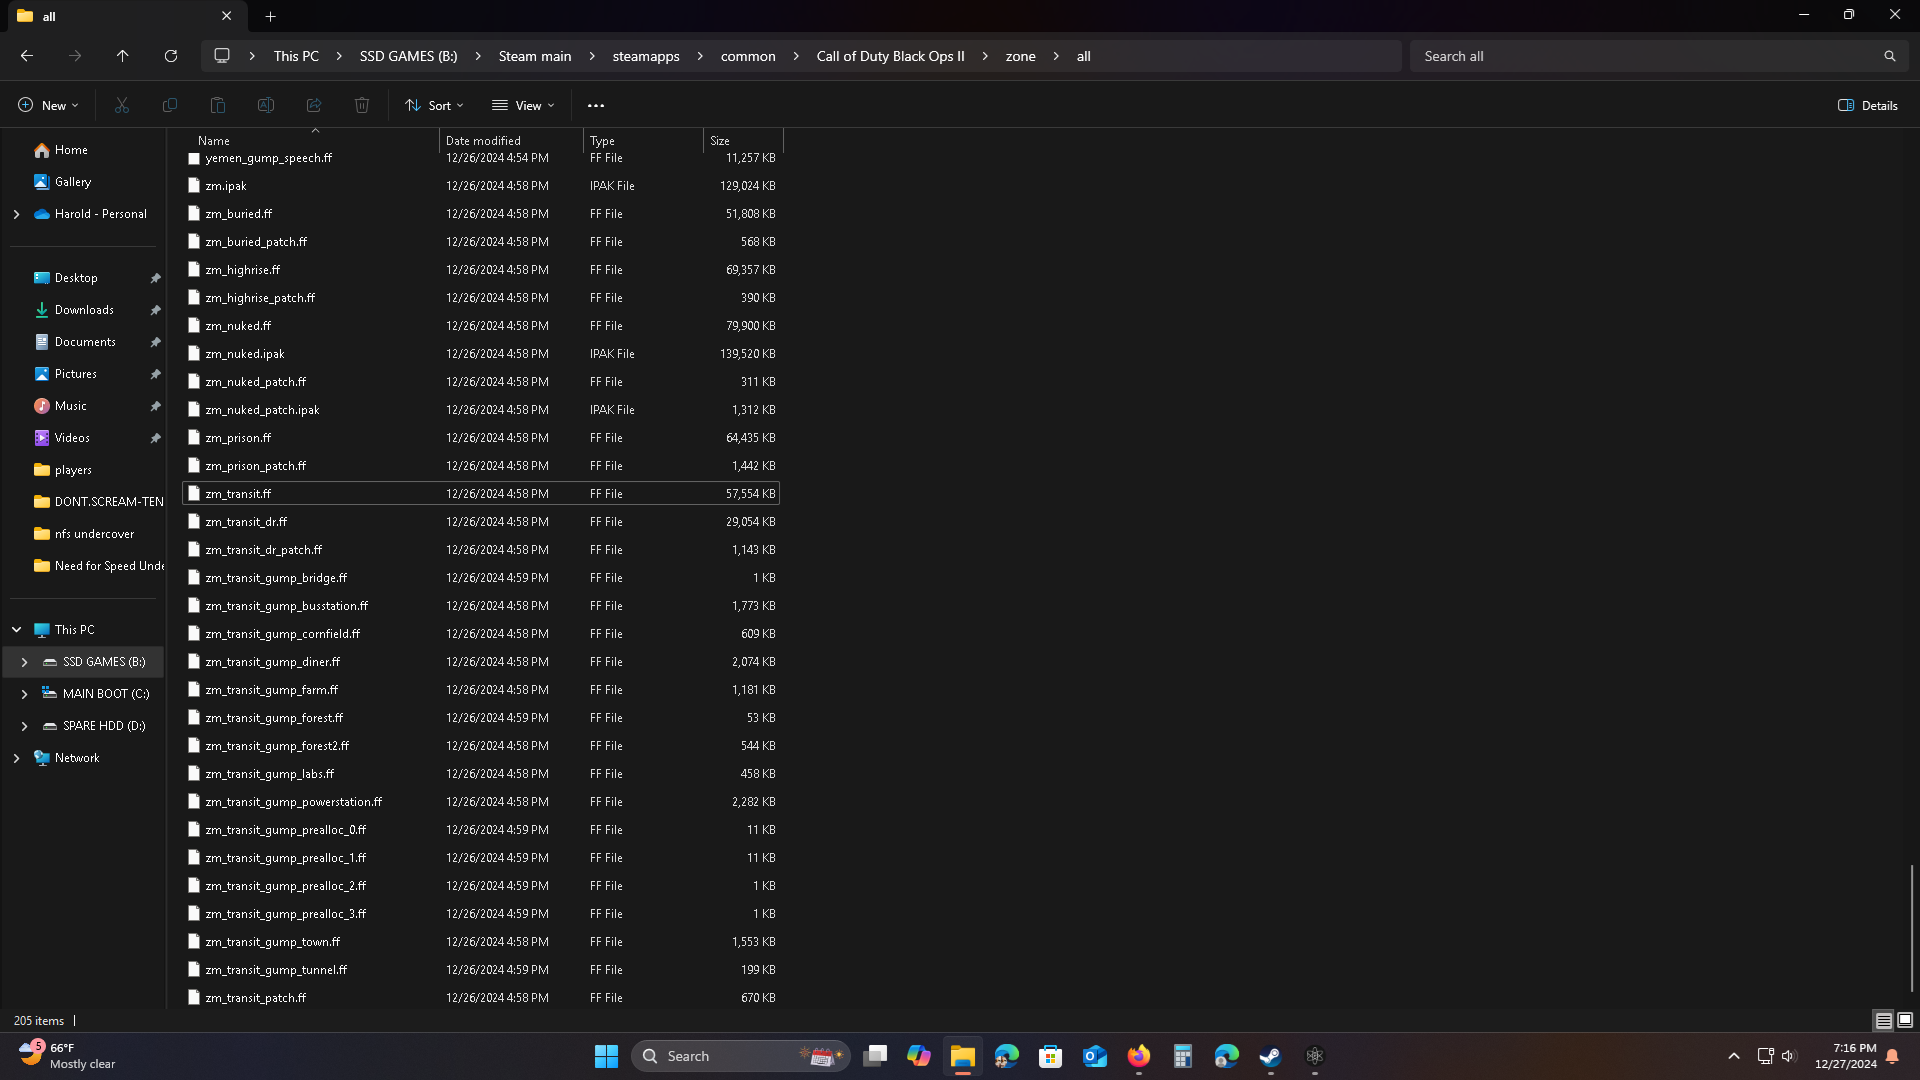This screenshot has width=1920, height=1080.
Task: Expand MAIN BOOT (C:) drive node
Action: (x=24, y=694)
